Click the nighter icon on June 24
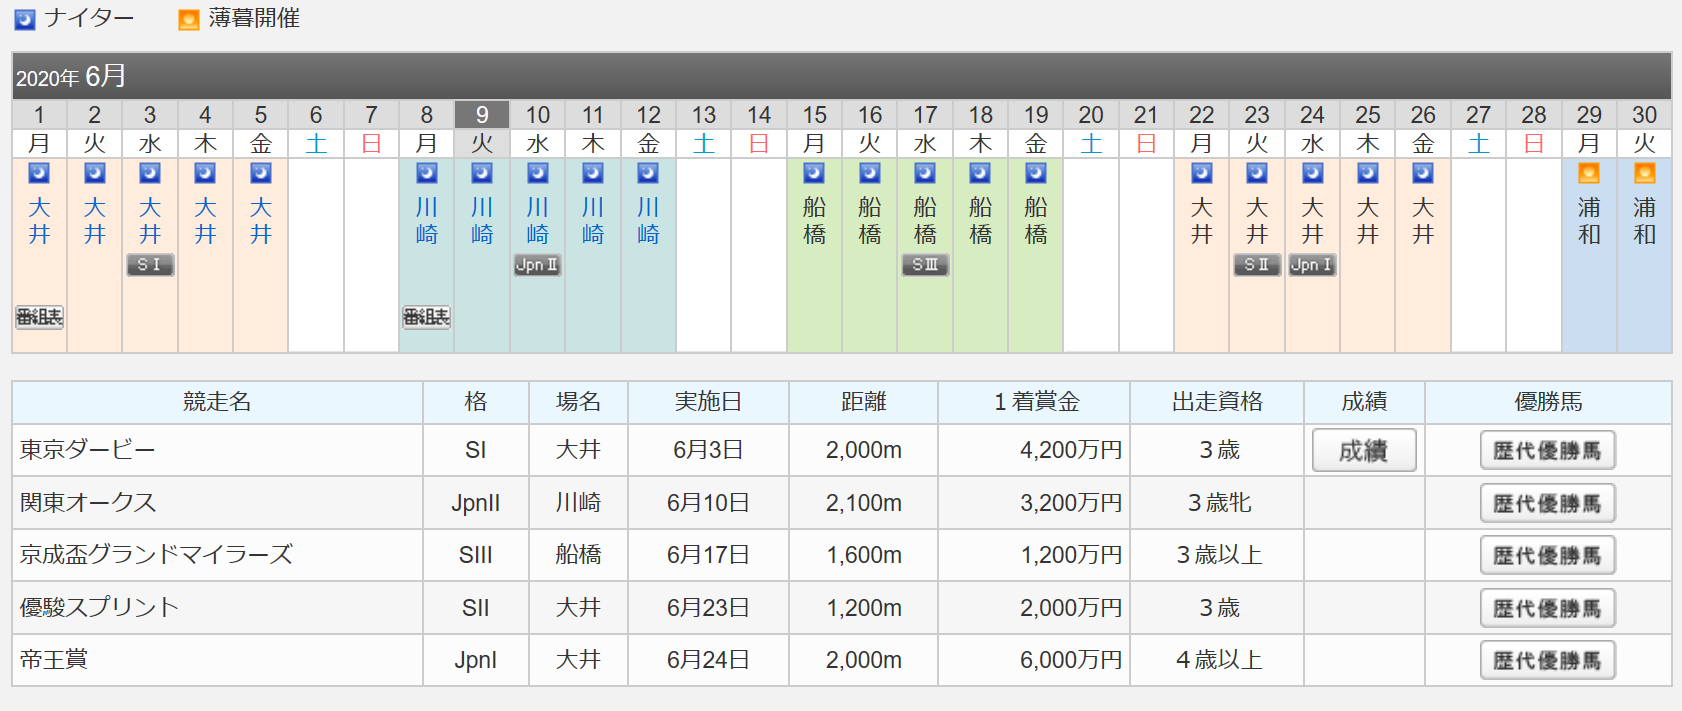Image resolution: width=1682 pixels, height=711 pixels. click(1313, 173)
